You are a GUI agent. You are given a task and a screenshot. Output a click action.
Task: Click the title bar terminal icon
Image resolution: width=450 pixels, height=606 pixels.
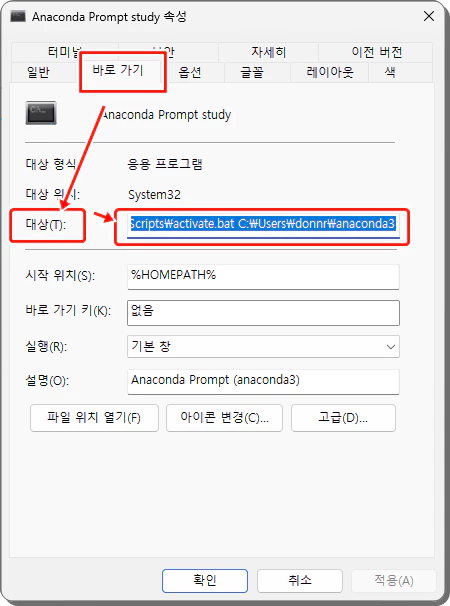point(18,17)
